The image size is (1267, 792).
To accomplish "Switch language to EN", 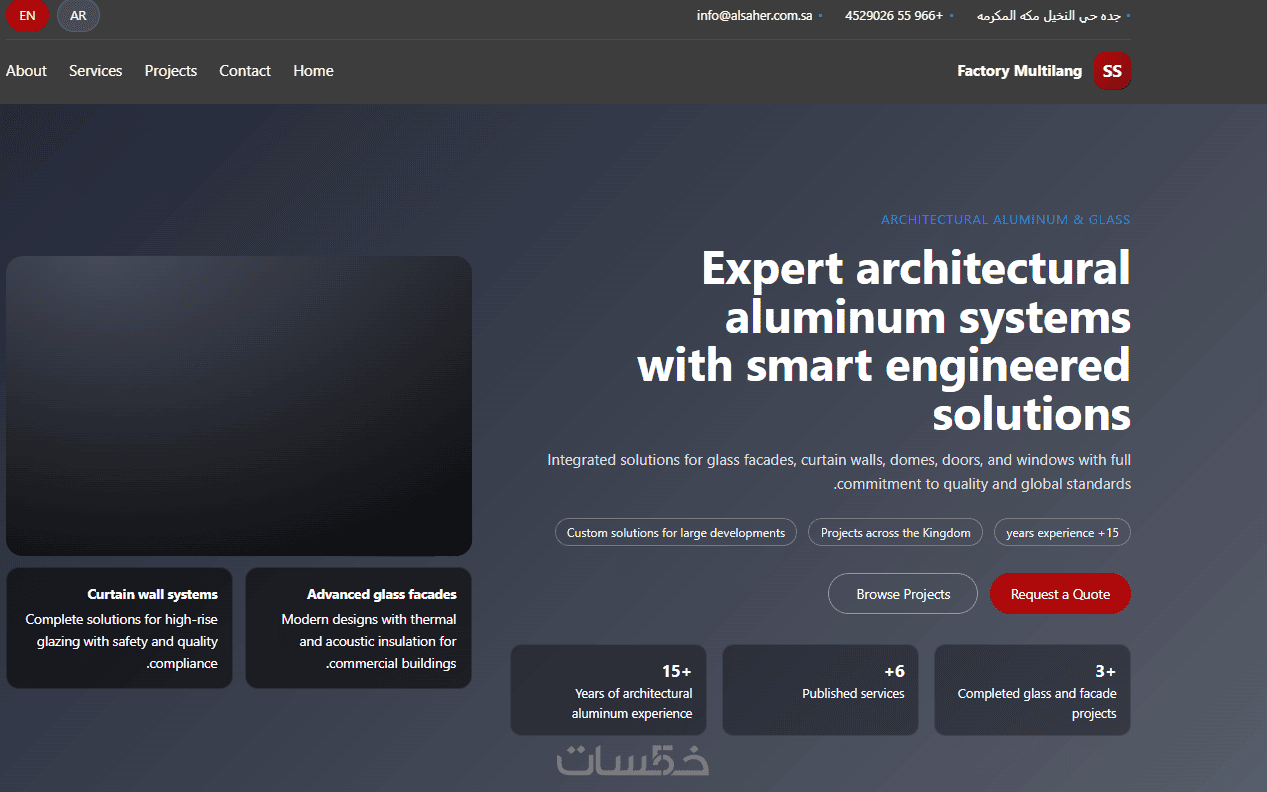I will click(27, 16).
